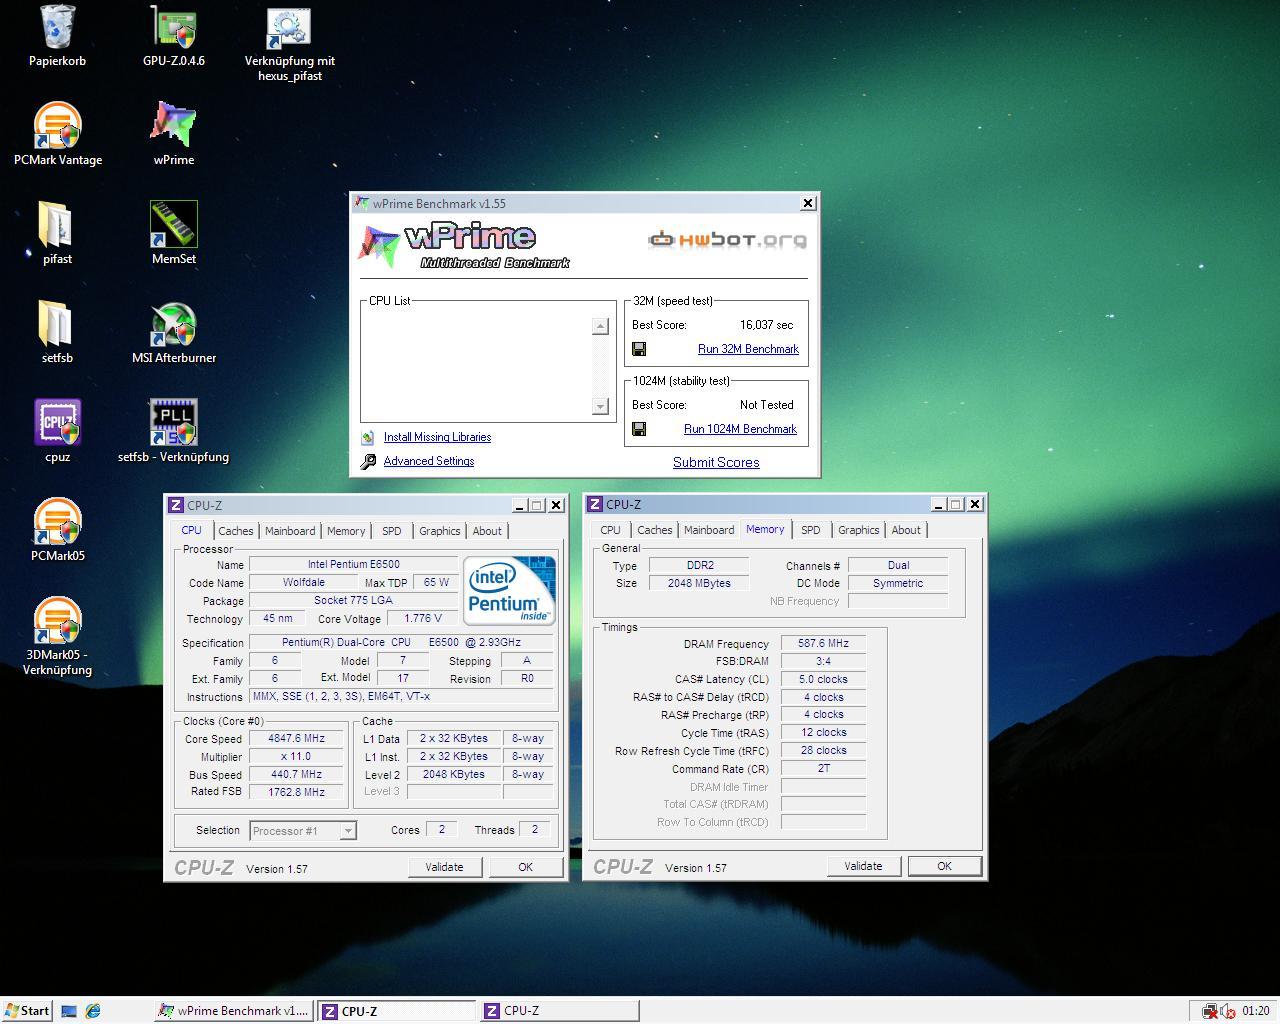Screen dimensions: 1280x1024
Task: Click the volume tray icon
Action: pyautogui.click(x=1227, y=1011)
